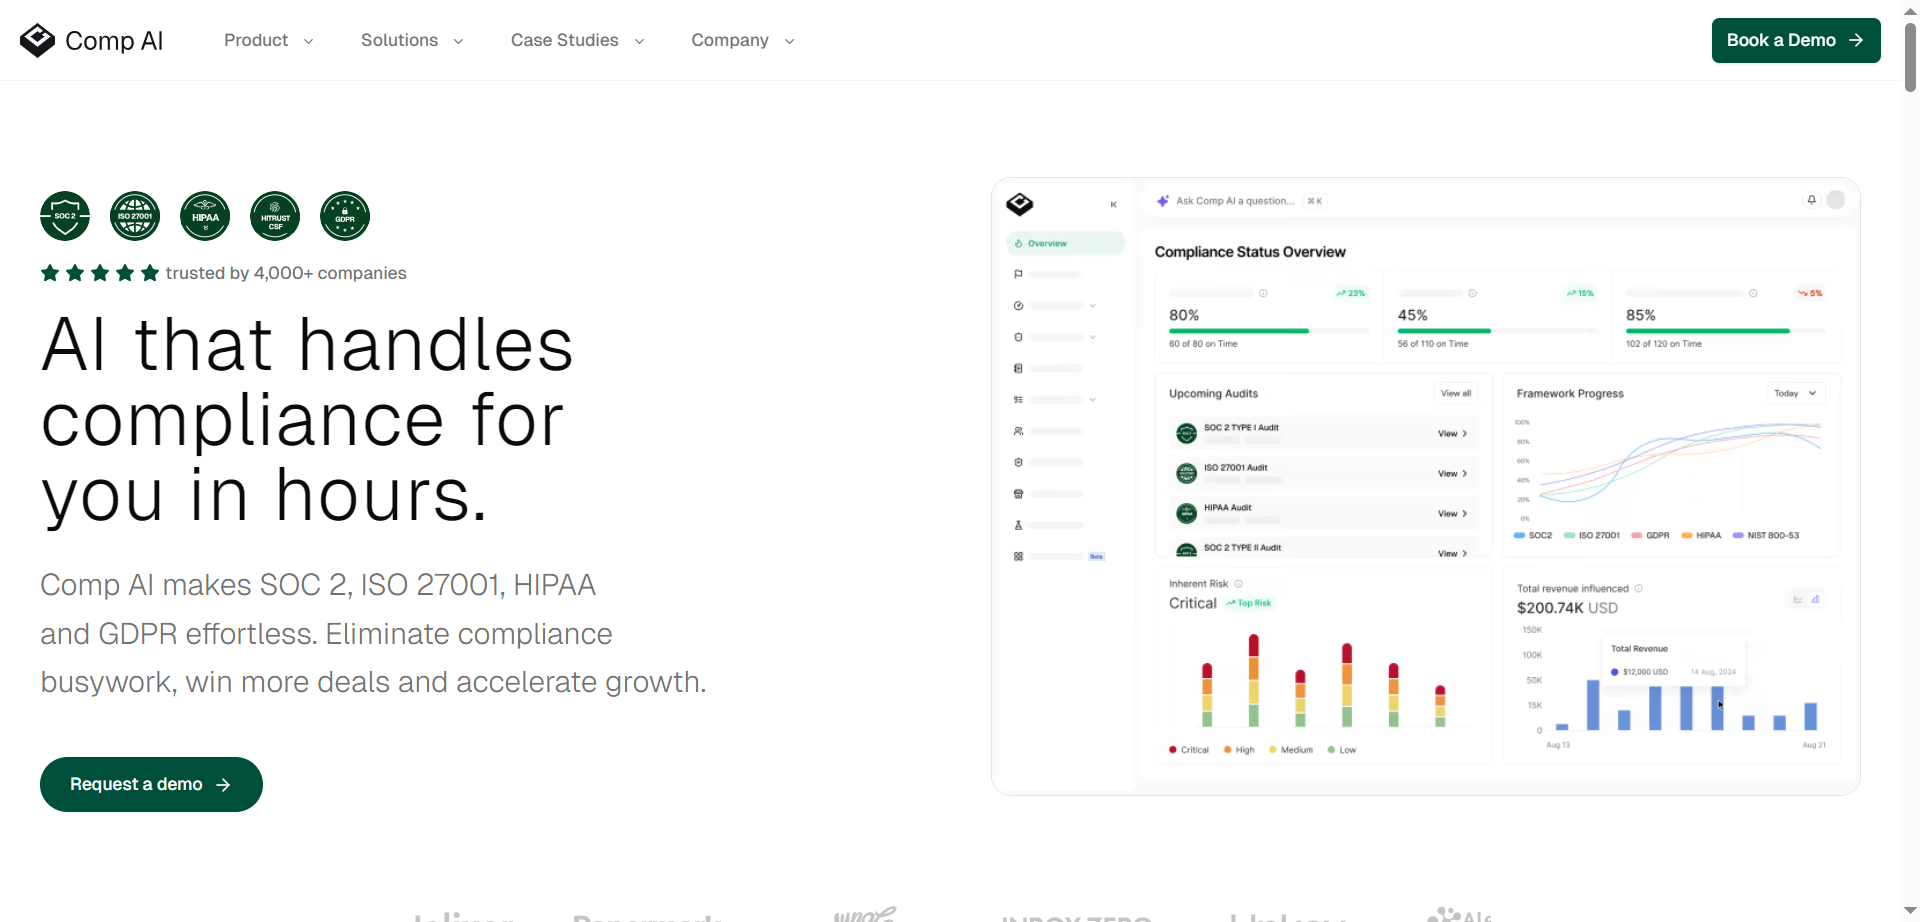
Task: Select the storefront icon in dashboard sidebar
Action: click(1018, 494)
